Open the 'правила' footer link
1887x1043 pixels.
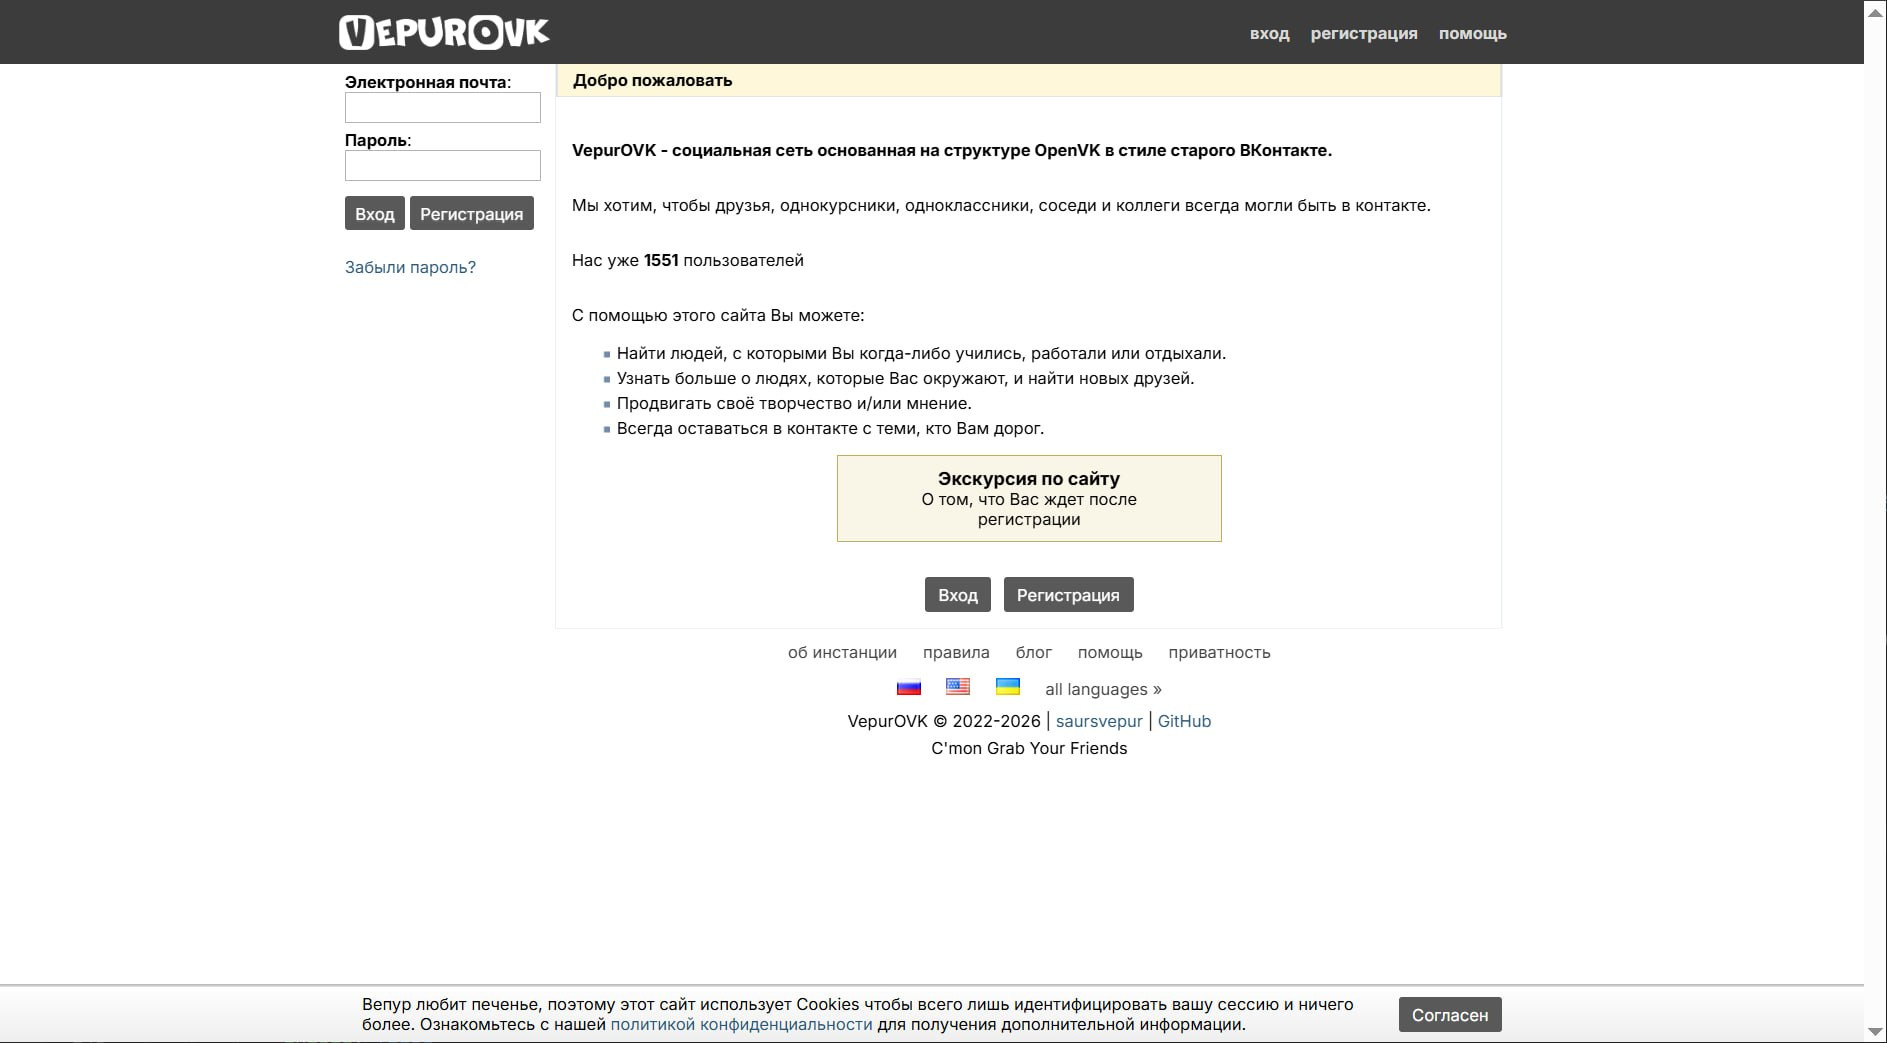(x=956, y=652)
